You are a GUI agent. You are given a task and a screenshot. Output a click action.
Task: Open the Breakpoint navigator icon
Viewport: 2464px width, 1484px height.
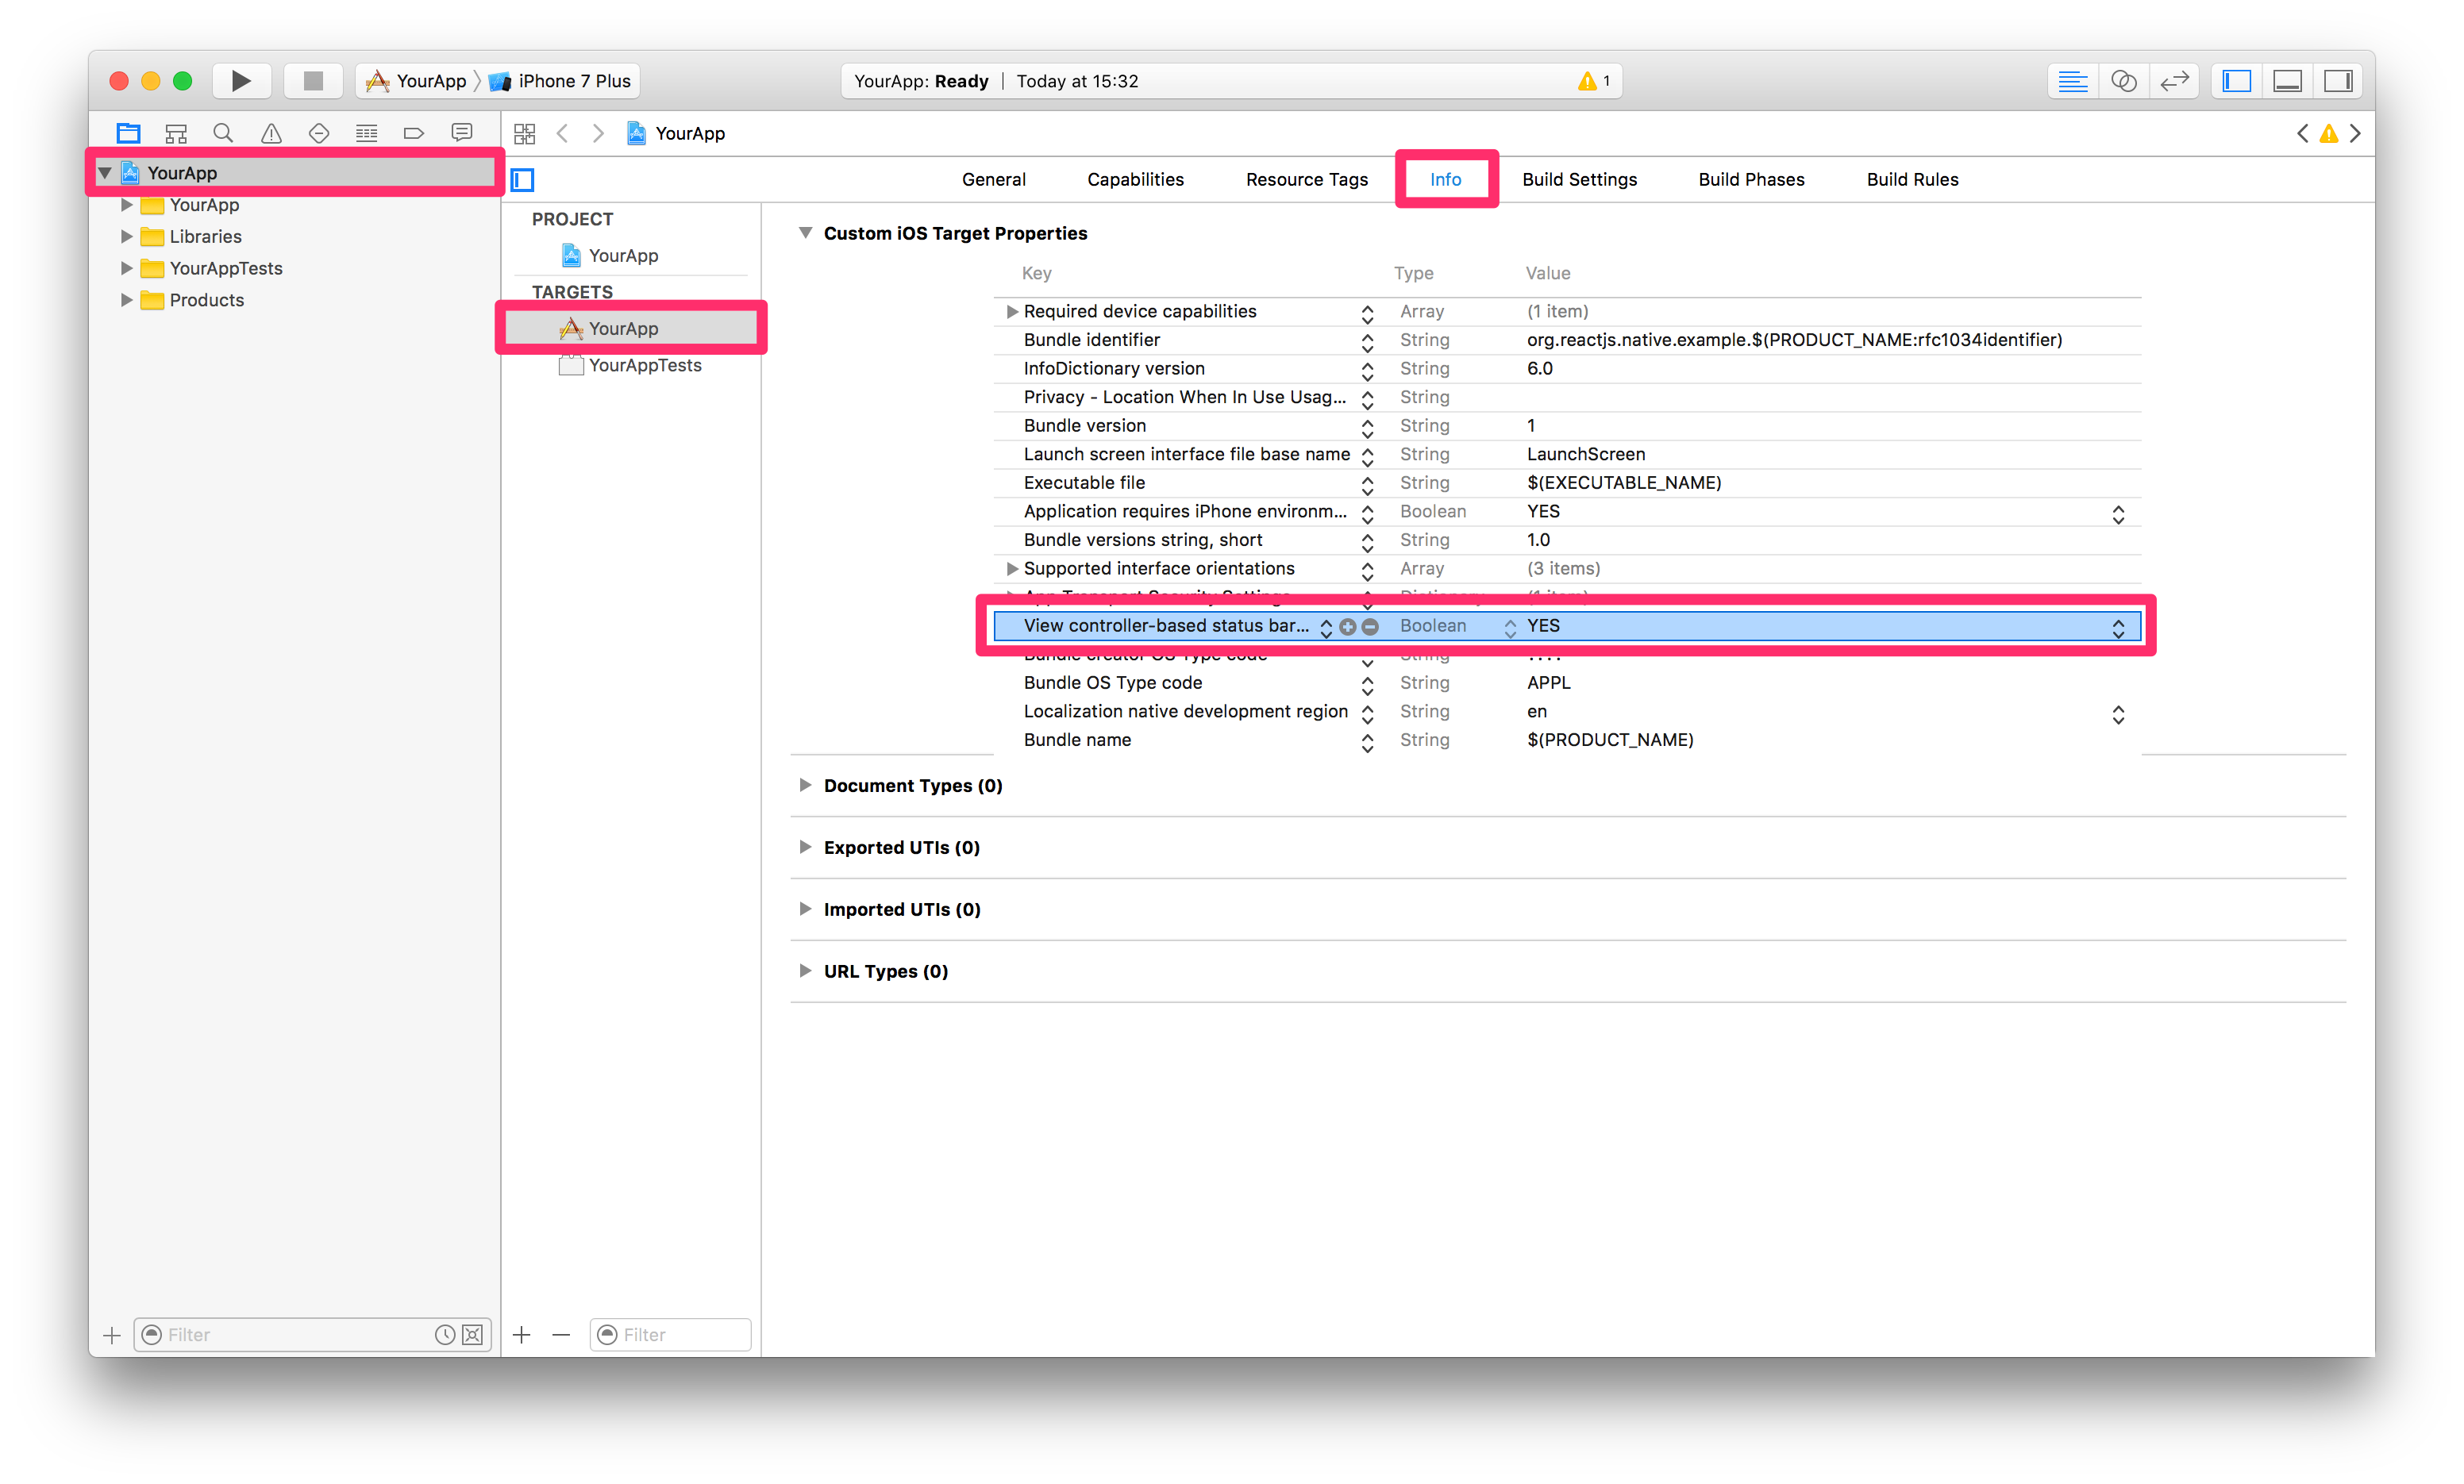(x=414, y=133)
